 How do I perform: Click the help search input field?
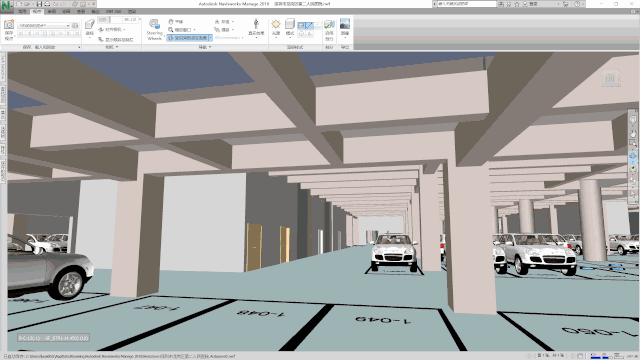(466, 4)
